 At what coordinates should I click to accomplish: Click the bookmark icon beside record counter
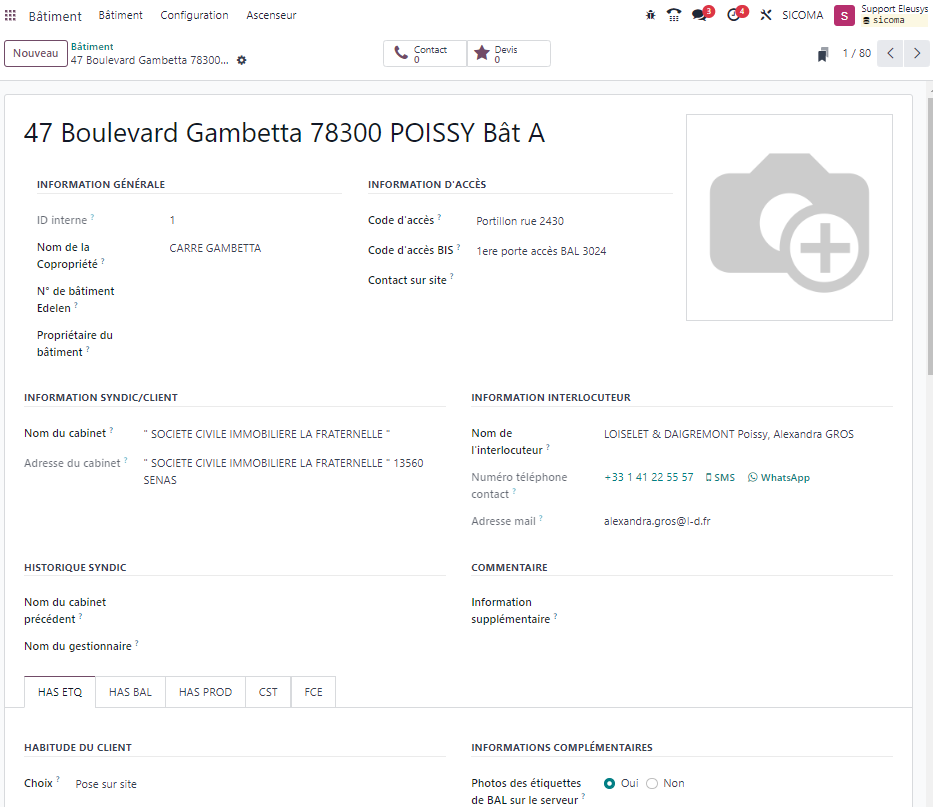pyautogui.click(x=822, y=54)
